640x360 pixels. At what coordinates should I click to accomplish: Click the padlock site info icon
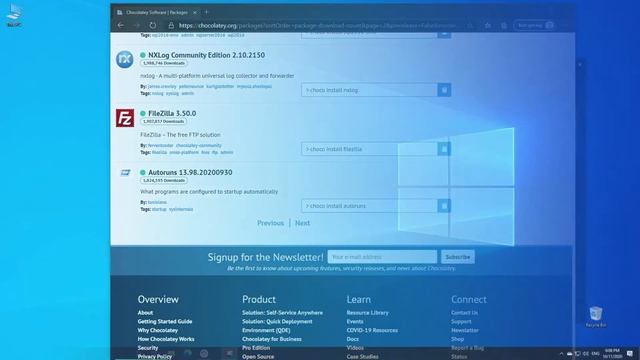171,25
